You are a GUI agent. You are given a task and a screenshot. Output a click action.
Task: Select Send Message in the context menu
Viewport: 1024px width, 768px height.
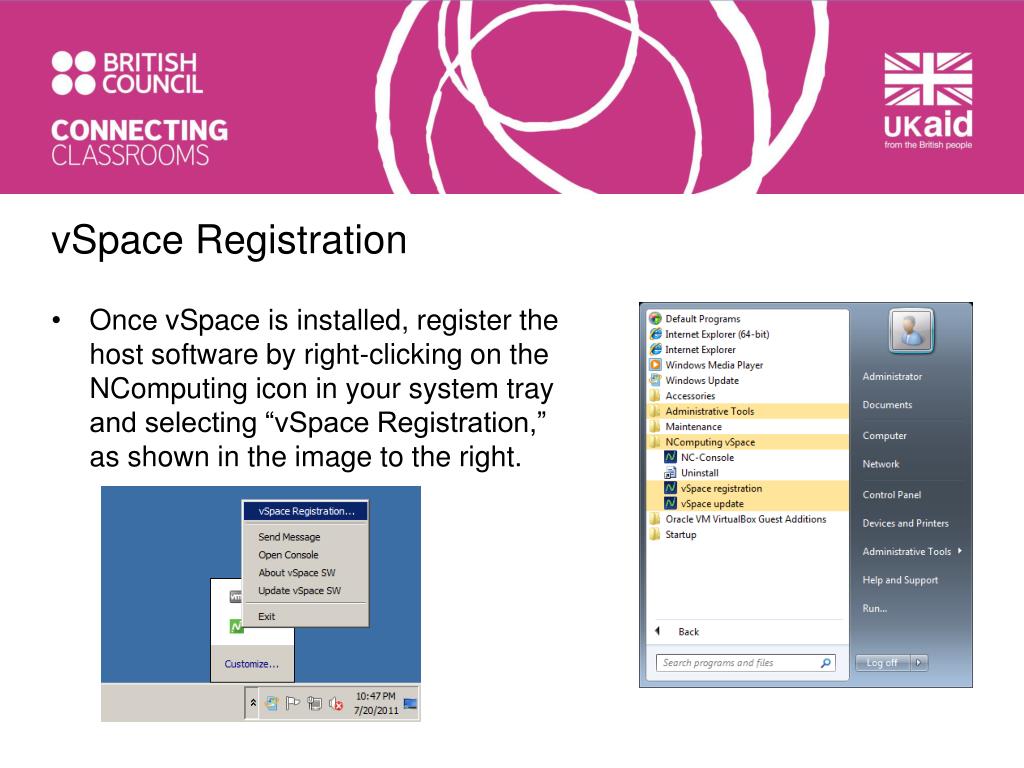pyautogui.click(x=289, y=537)
